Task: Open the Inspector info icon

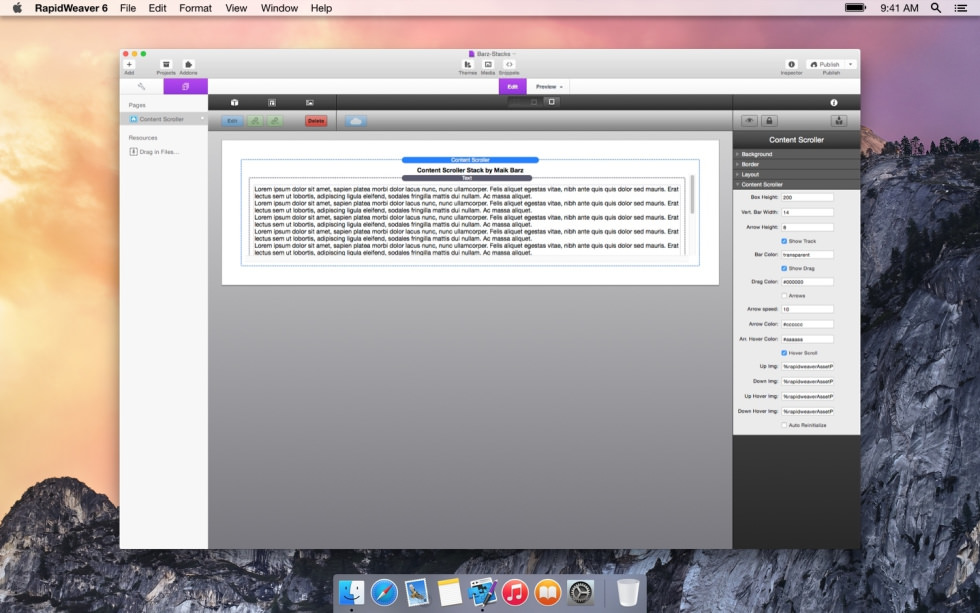Action: (x=791, y=64)
